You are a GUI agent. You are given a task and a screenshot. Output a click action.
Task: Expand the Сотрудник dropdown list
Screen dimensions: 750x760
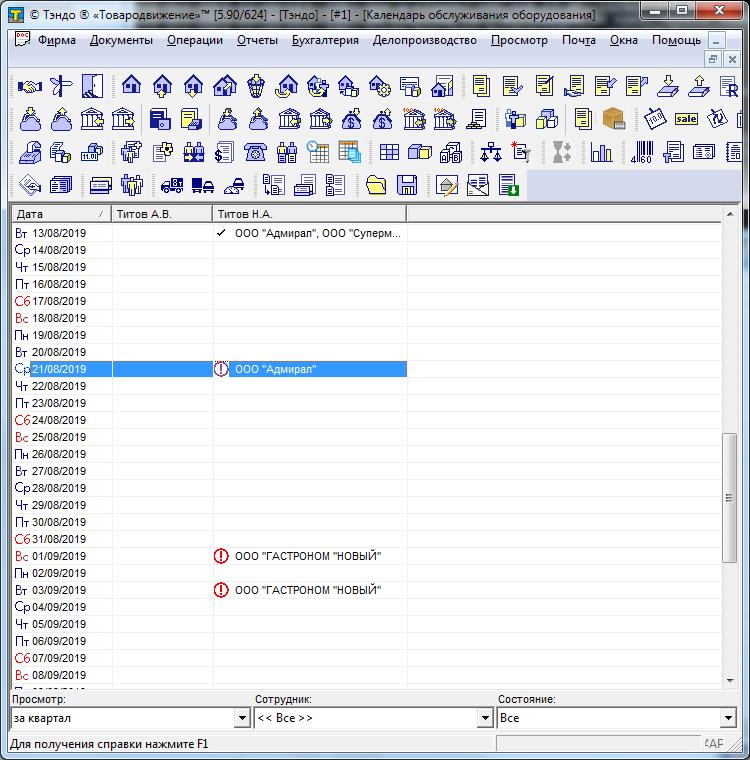(484, 718)
